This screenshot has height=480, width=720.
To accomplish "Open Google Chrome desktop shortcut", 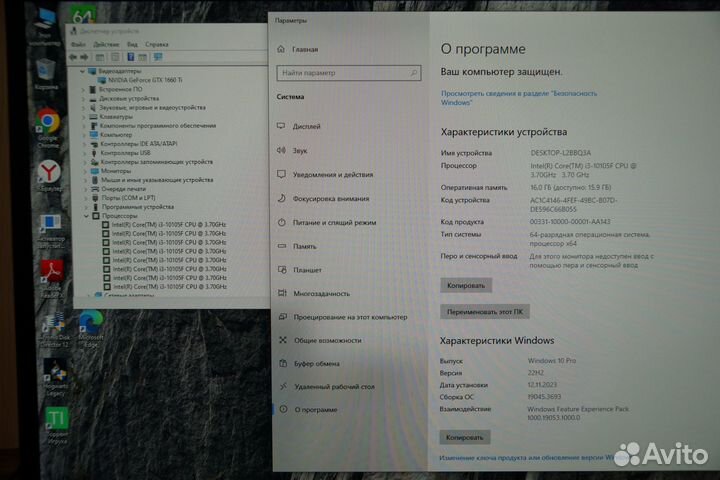I will click(x=48, y=122).
